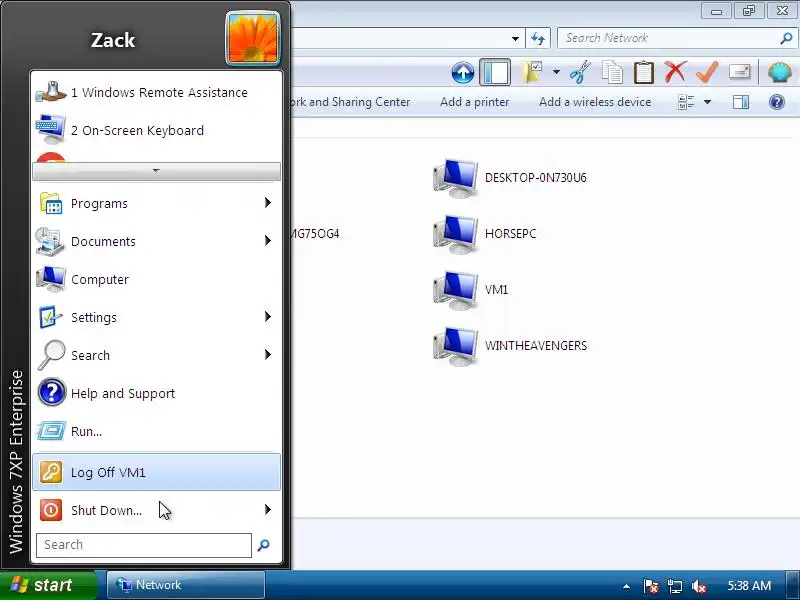
Task: Open Computer from Start menu
Action: 156,279
